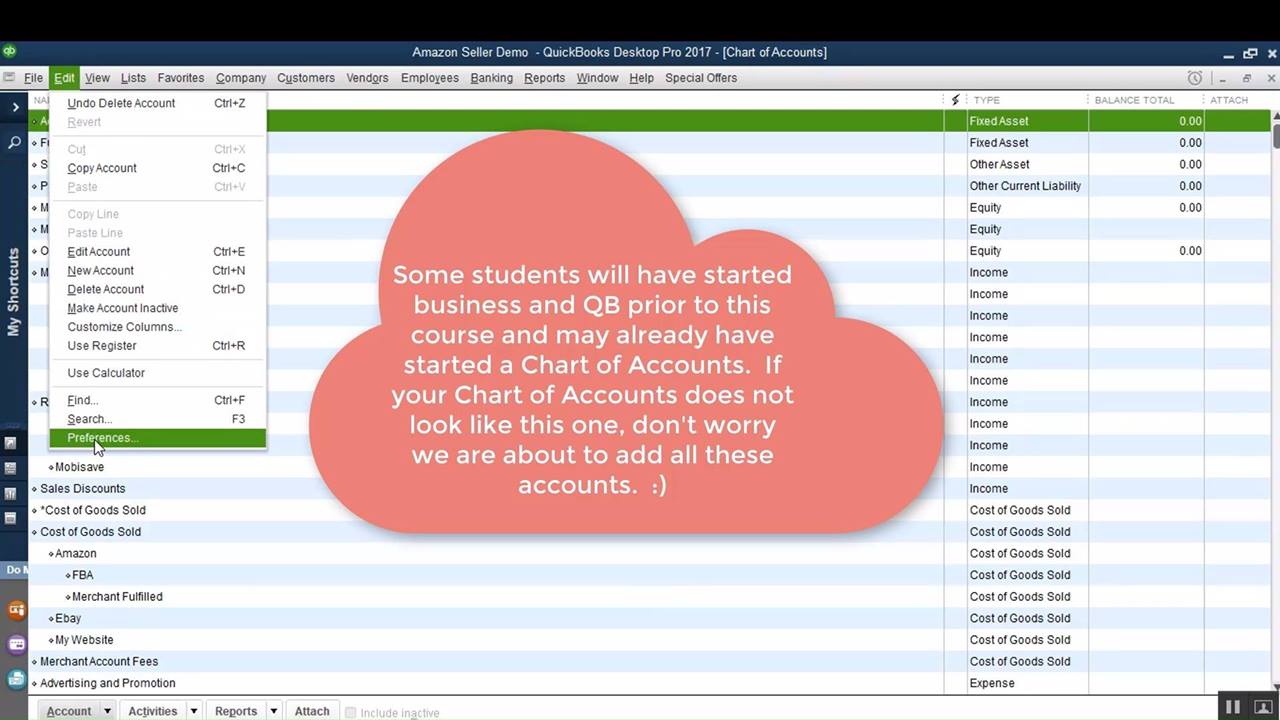The image size is (1280, 720).
Task: Expand the My Shortcuts sidebar arrow
Action: (x=15, y=107)
